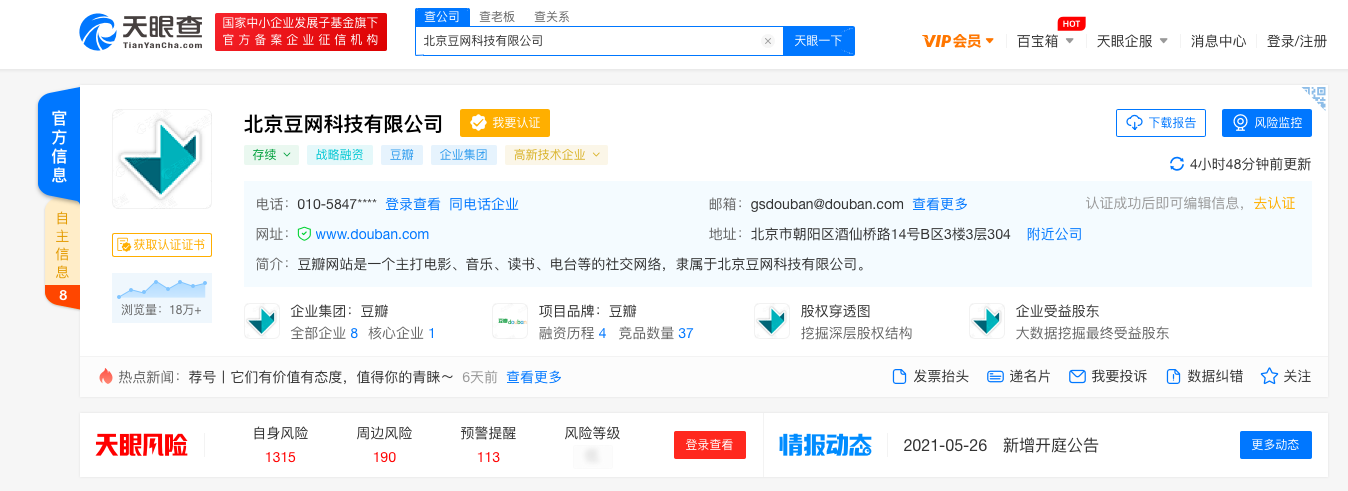
Task: Click the 我要投诉 envelope icon
Action: click(1077, 377)
